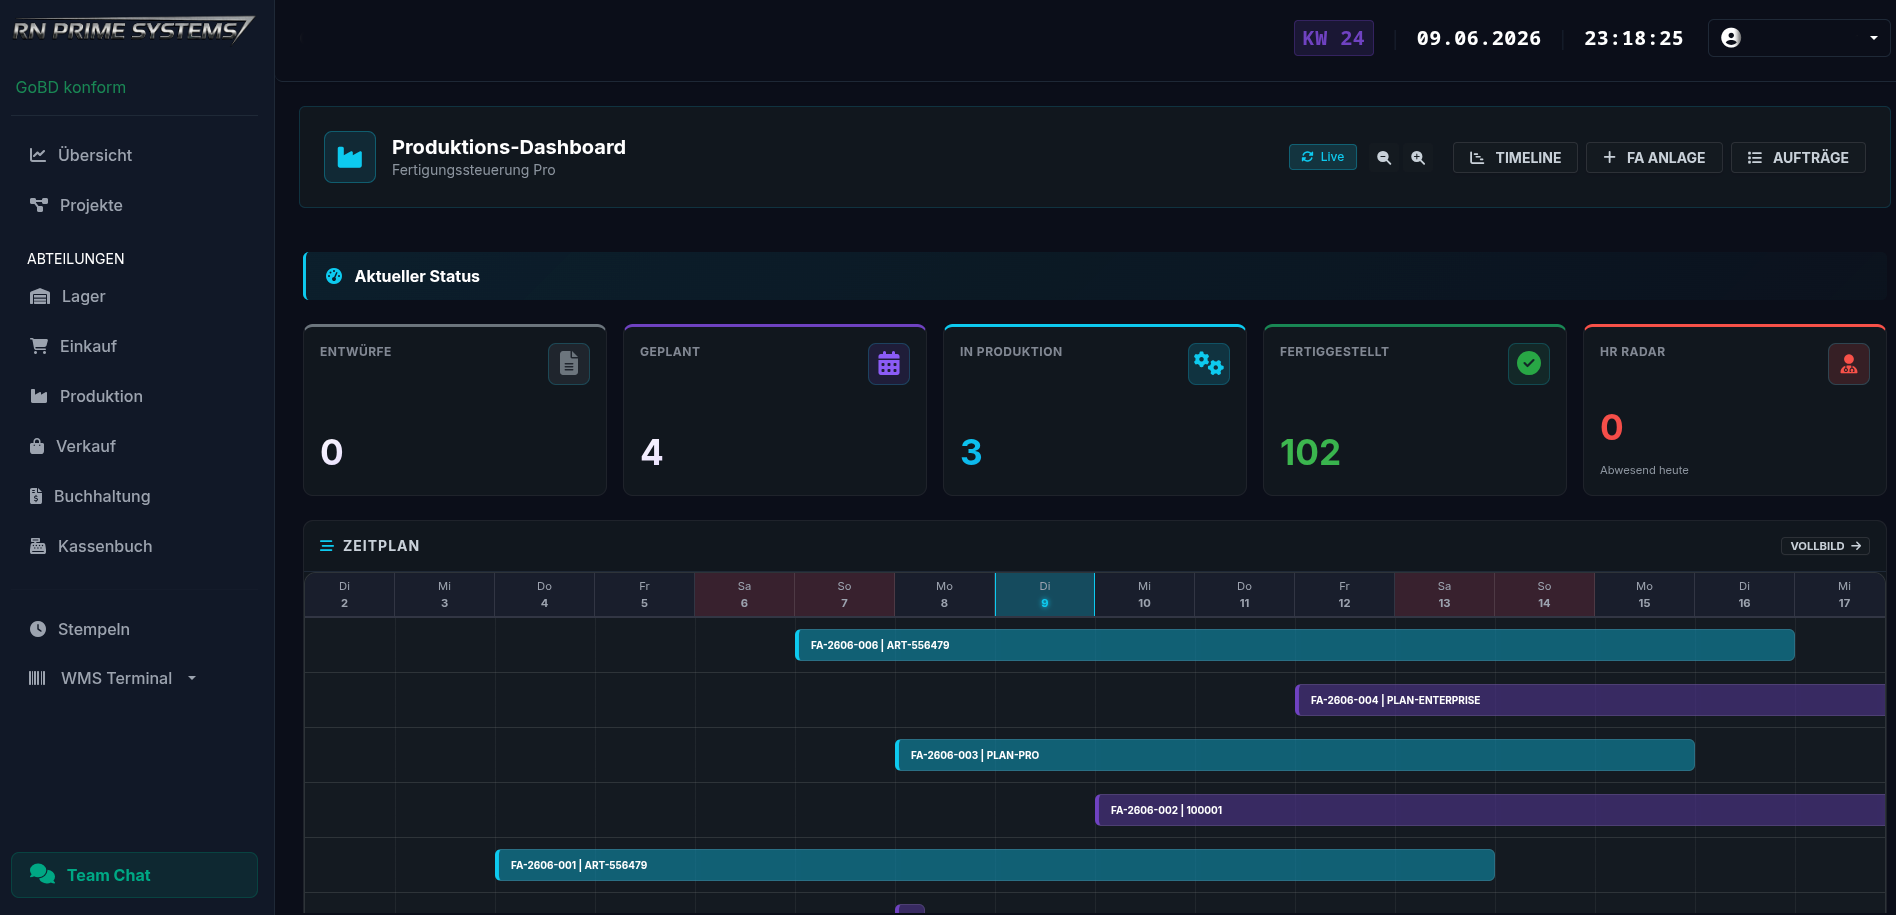The height and width of the screenshot is (915, 1896).
Task: Click the In Produktion gears icon
Action: tap(1209, 364)
